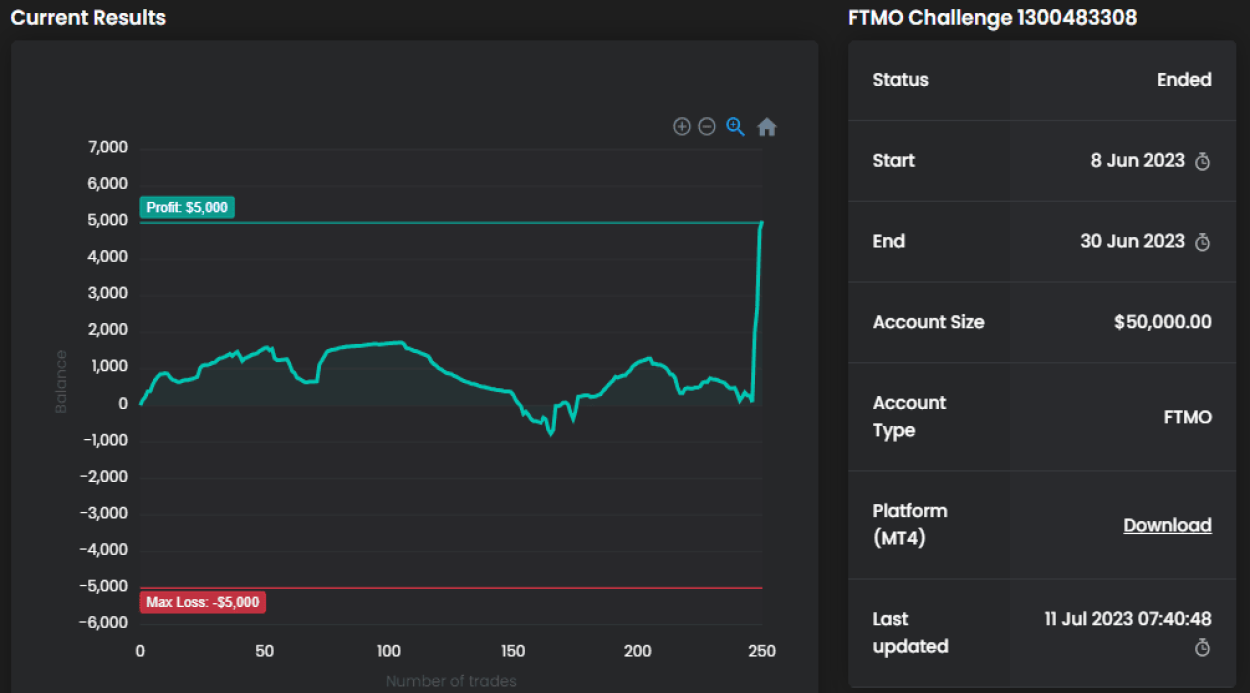Click clock icon beside End date

click(x=1203, y=242)
